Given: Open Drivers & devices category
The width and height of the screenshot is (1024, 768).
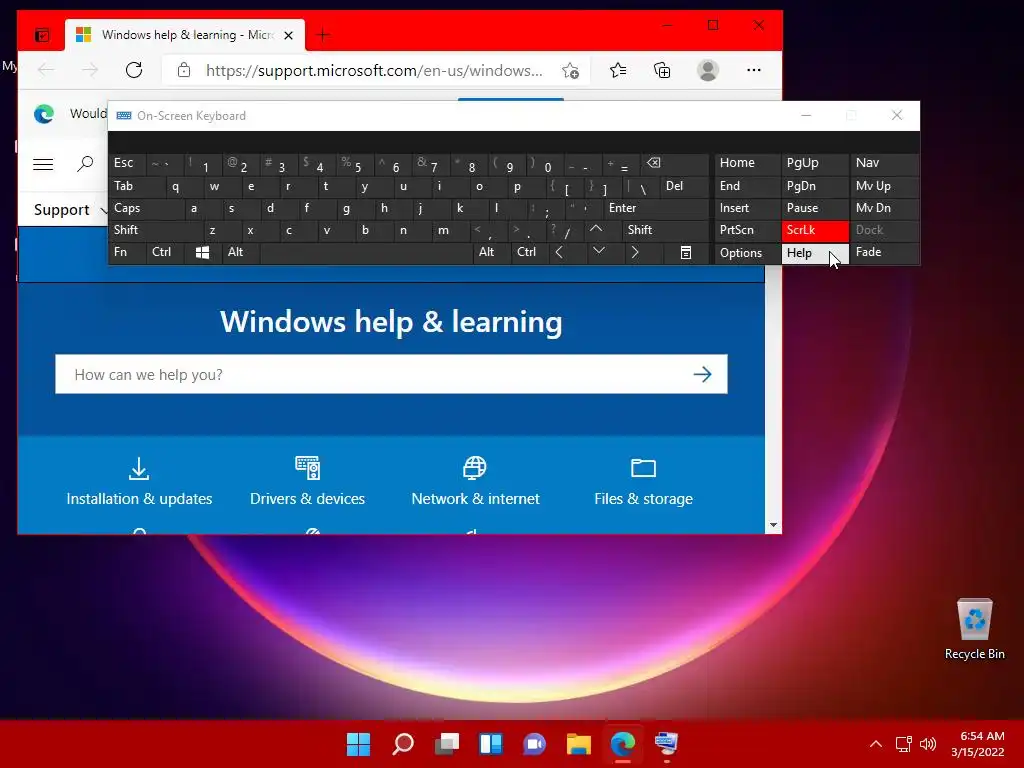Looking at the screenshot, I should pyautogui.click(x=307, y=483).
